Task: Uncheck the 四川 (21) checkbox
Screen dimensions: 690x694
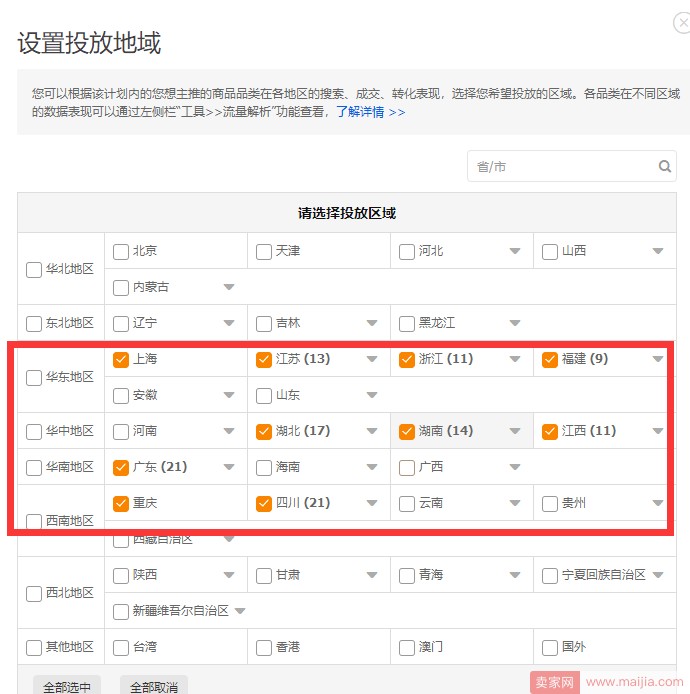Action: [264, 504]
